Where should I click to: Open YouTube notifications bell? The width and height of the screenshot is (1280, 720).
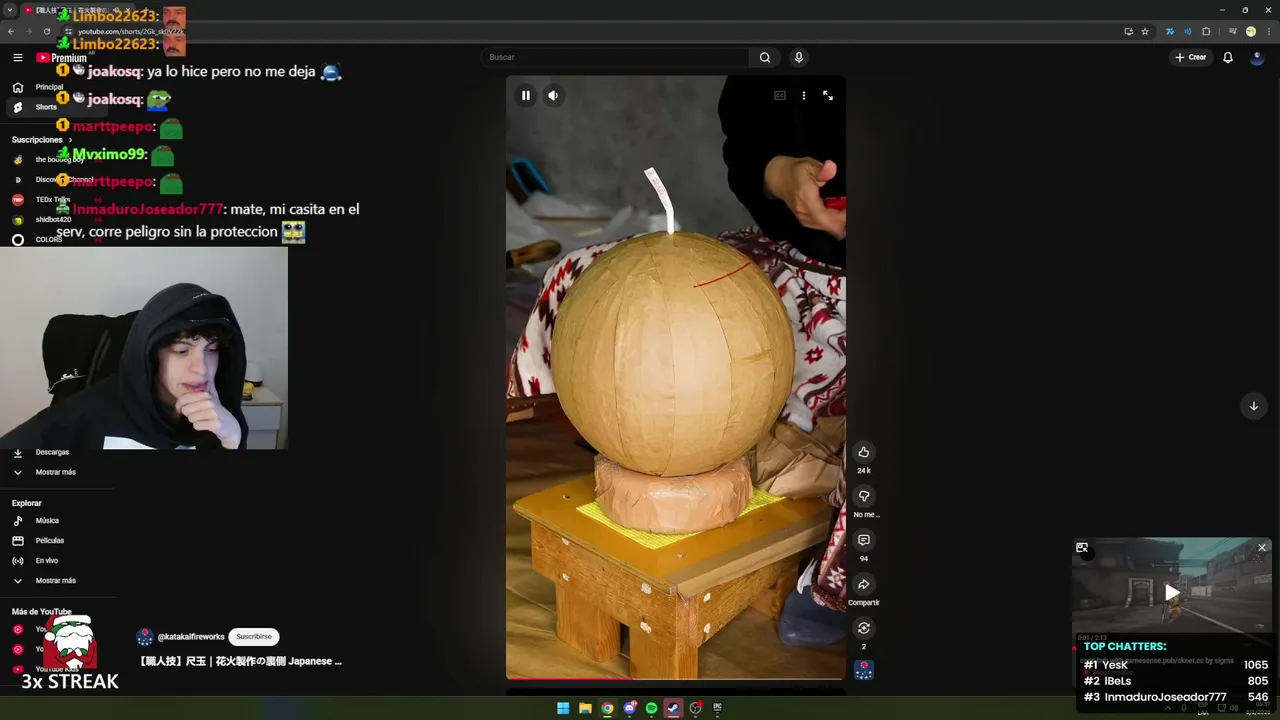[x=1228, y=57]
